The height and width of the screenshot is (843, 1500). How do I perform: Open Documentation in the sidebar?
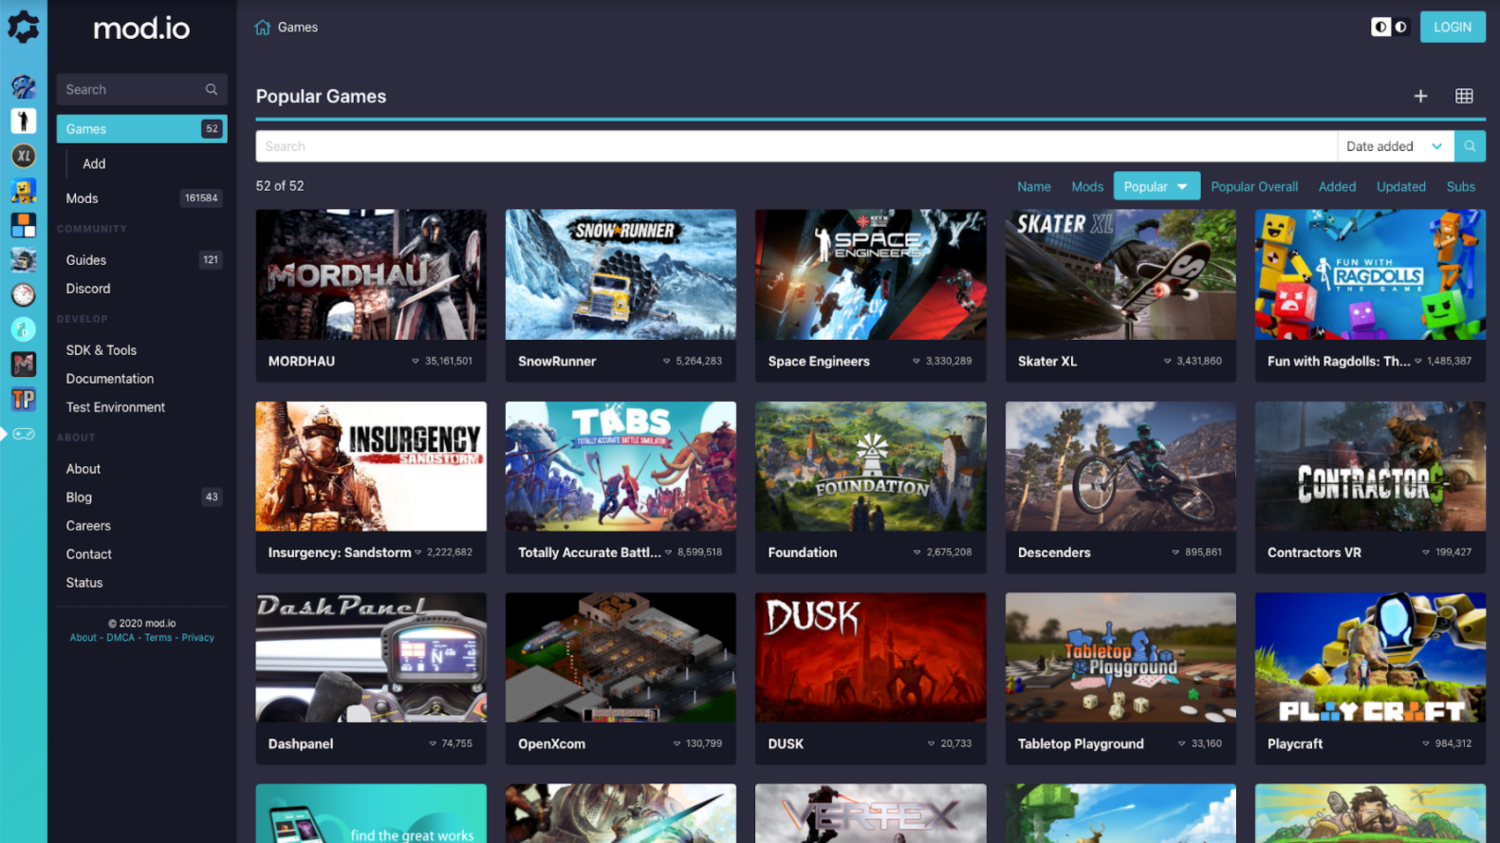coord(110,379)
